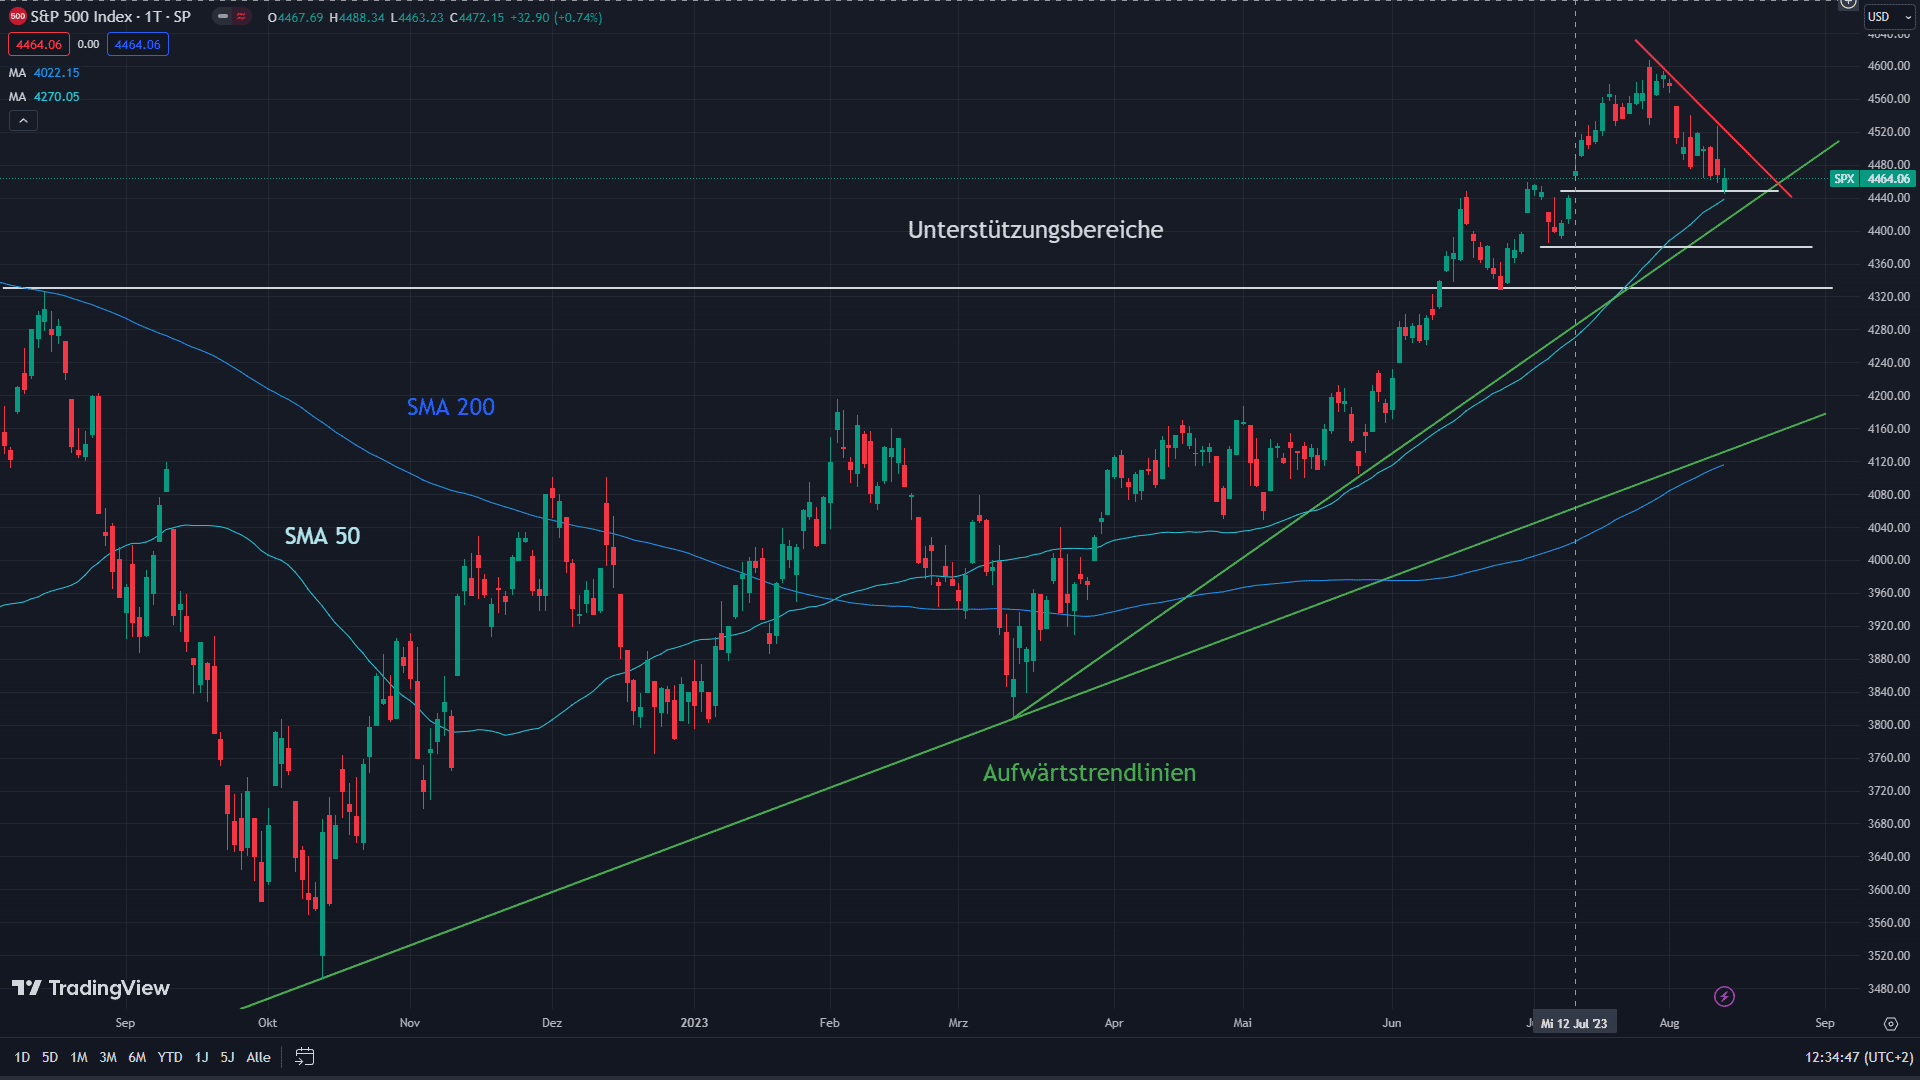Click the 0.00 spread value
This screenshot has height=1080, width=1920.
pos(88,44)
